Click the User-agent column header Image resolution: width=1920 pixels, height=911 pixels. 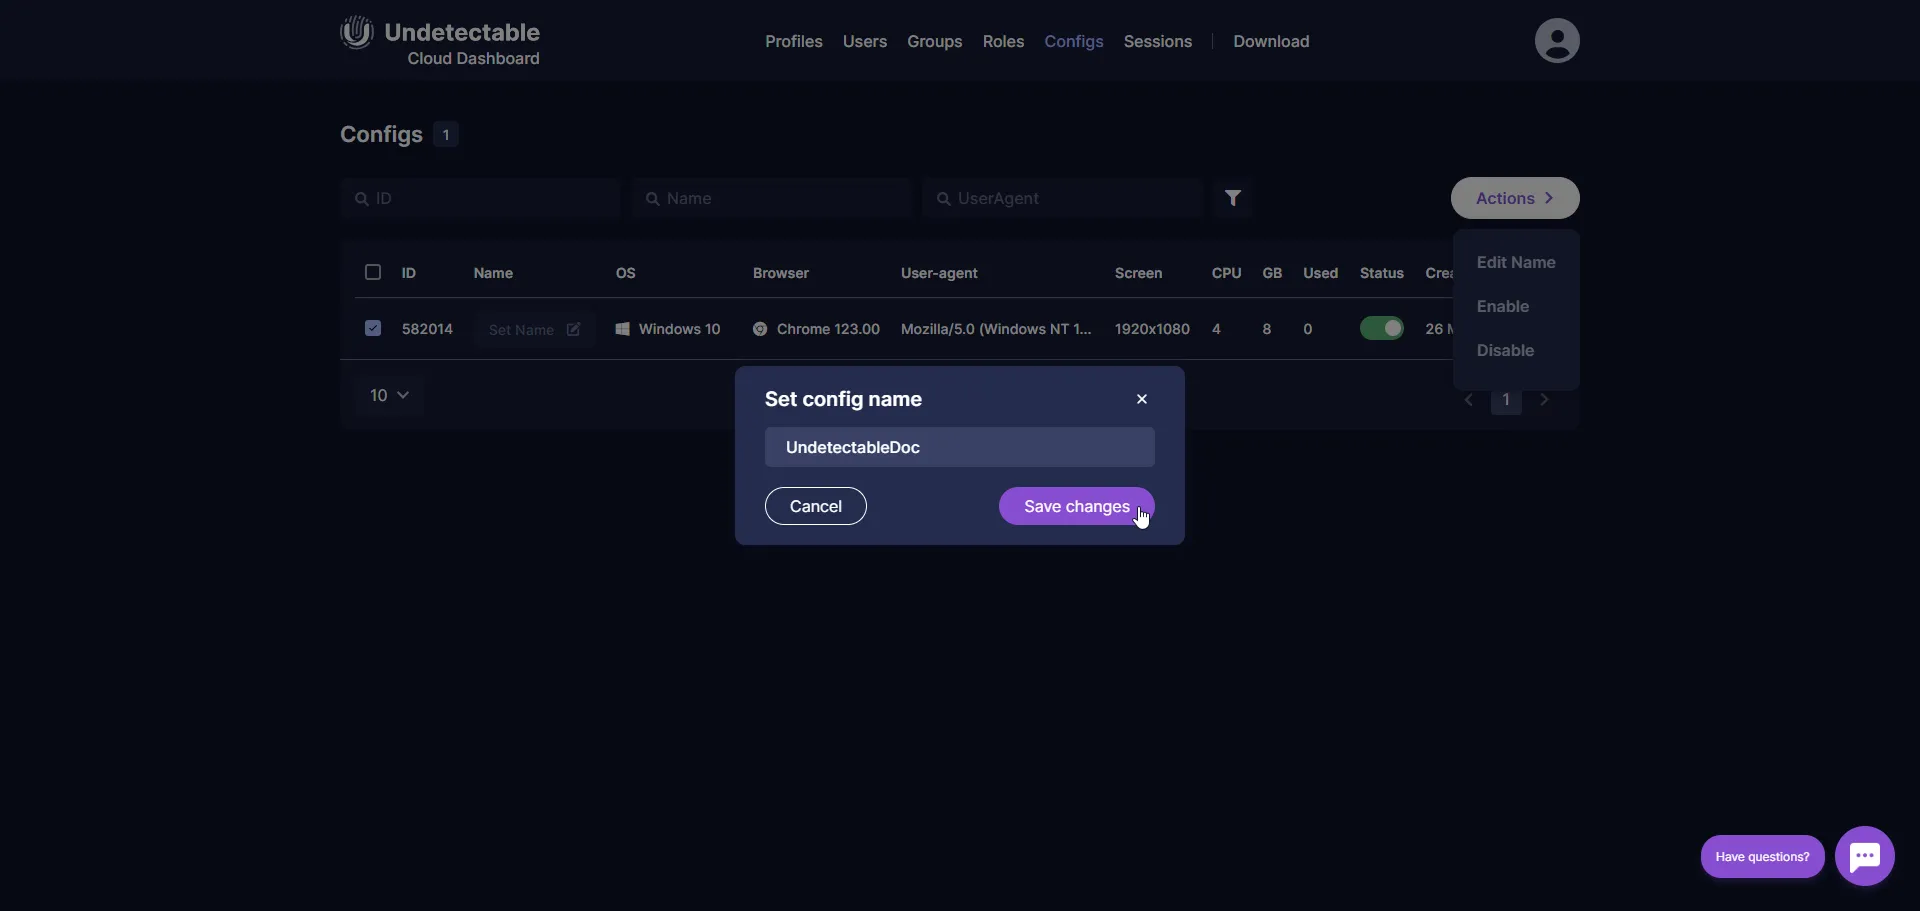click(939, 273)
